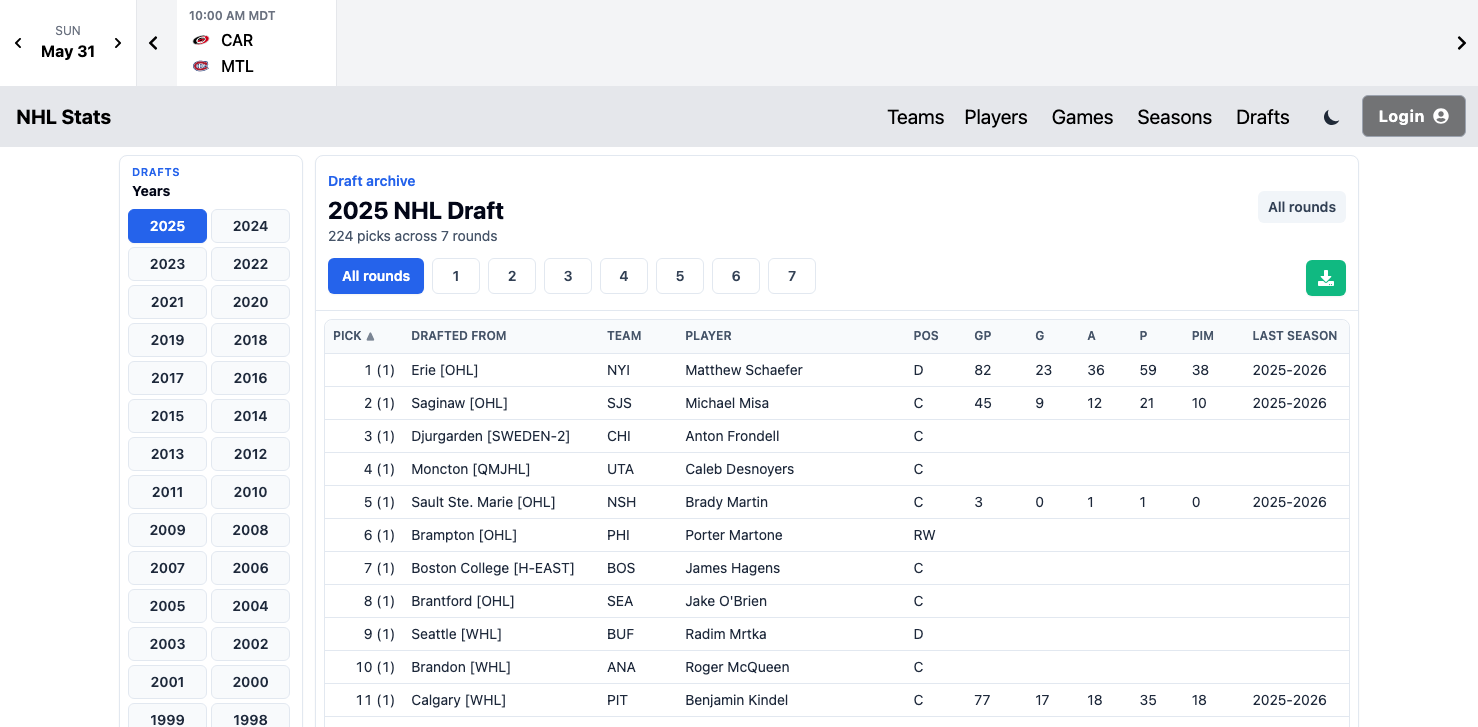The height and width of the screenshot is (727, 1478).
Task: Show round 4 picks
Action: coord(624,276)
